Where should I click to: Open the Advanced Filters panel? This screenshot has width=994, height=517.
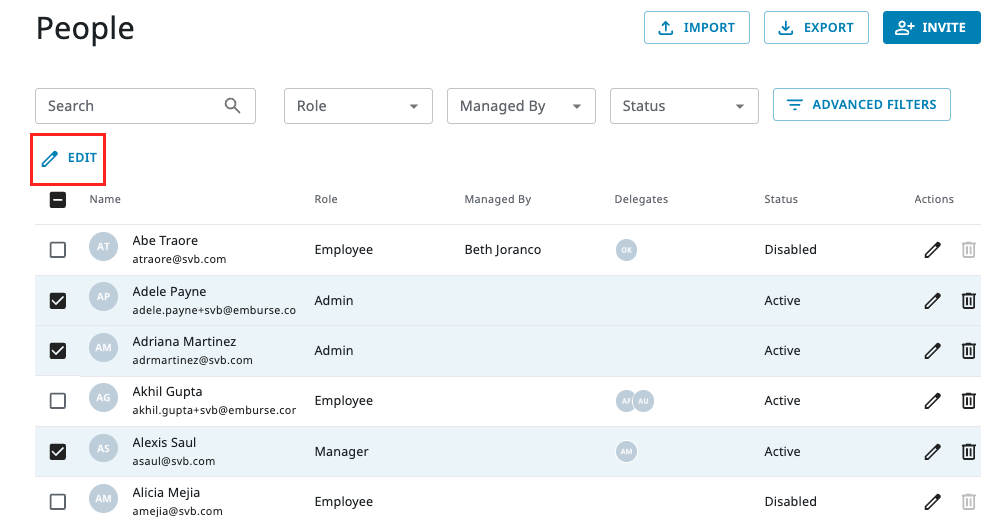click(861, 105)
